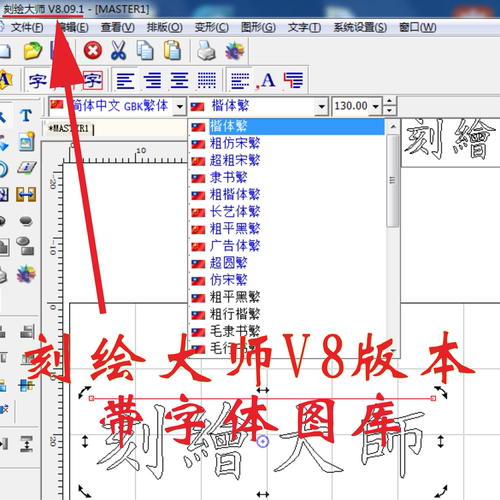This screenshot has width=500, height=500.
Task: Select the ellipse-over-rectangle shape icon
Action: coord(25,246)
